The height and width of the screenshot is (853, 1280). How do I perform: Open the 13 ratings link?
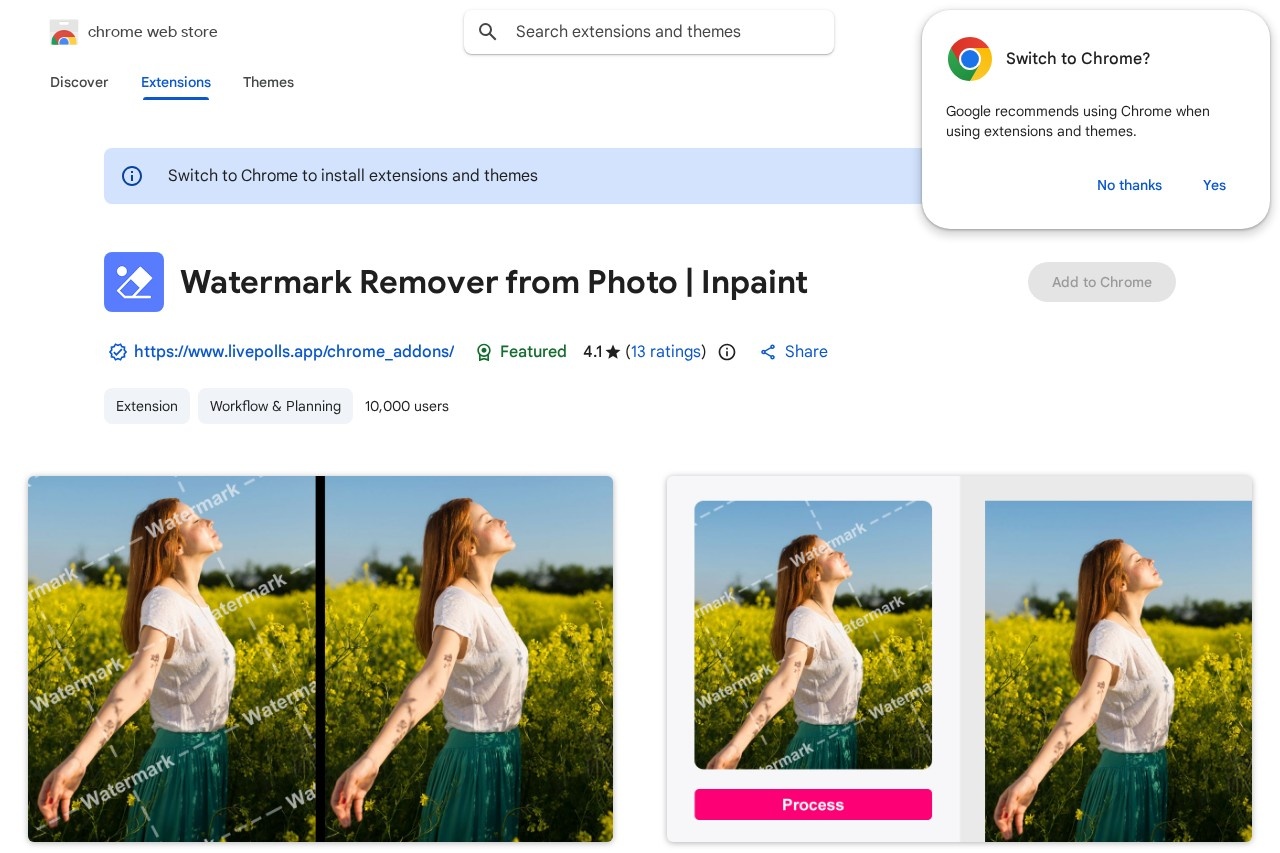click(666, 352)
